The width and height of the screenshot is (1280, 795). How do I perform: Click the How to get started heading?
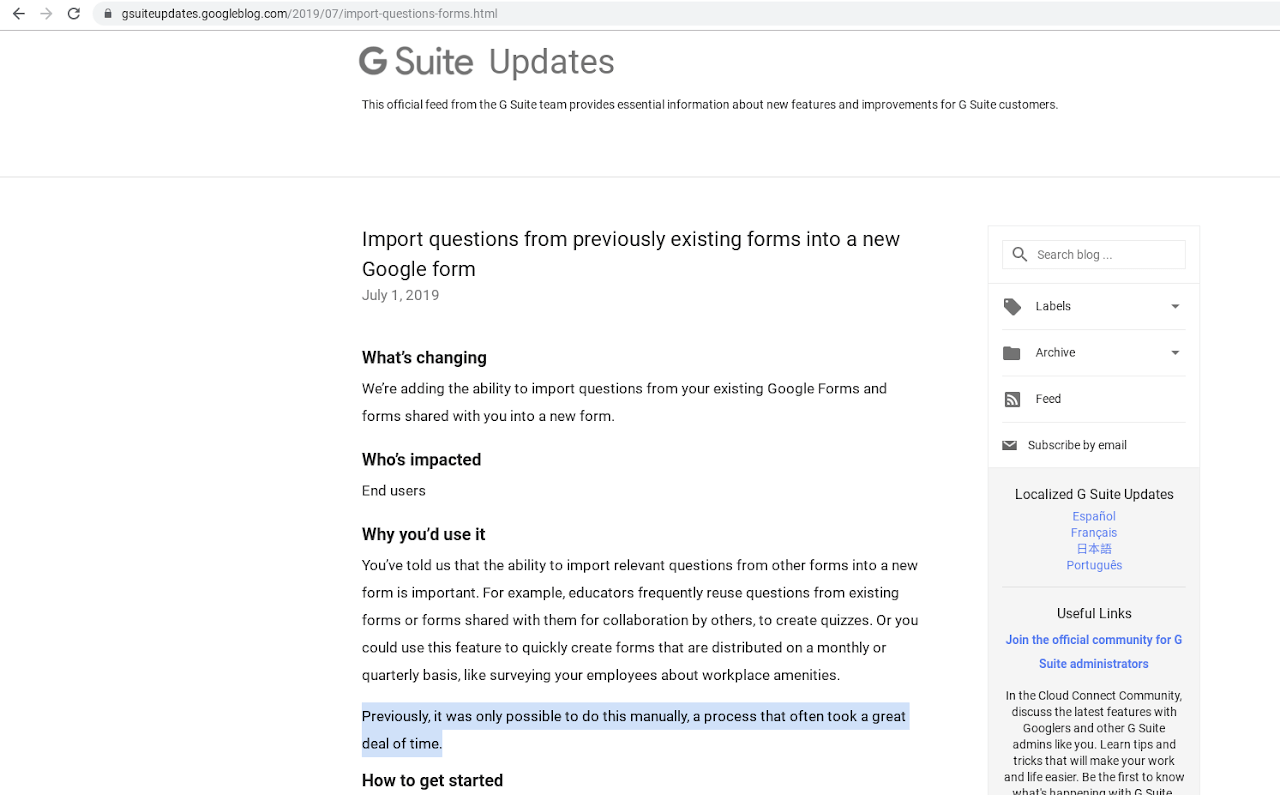click(432, 781)
